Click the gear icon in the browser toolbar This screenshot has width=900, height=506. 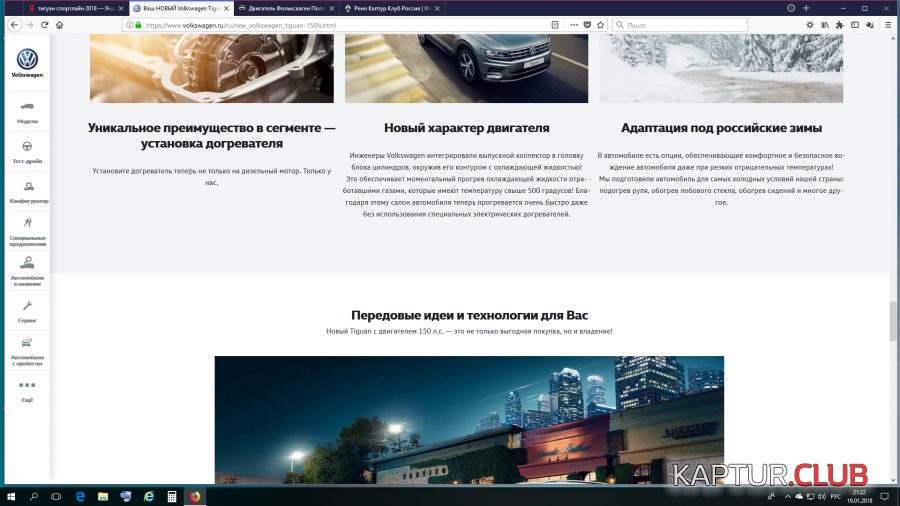(810, 25)
